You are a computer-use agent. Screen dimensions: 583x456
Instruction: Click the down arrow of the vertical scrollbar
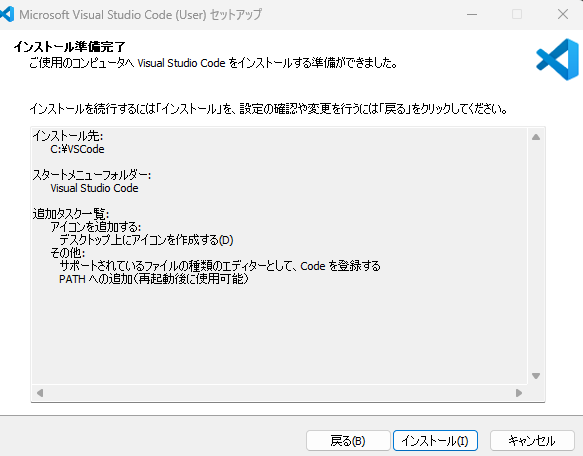click(536, 376)
